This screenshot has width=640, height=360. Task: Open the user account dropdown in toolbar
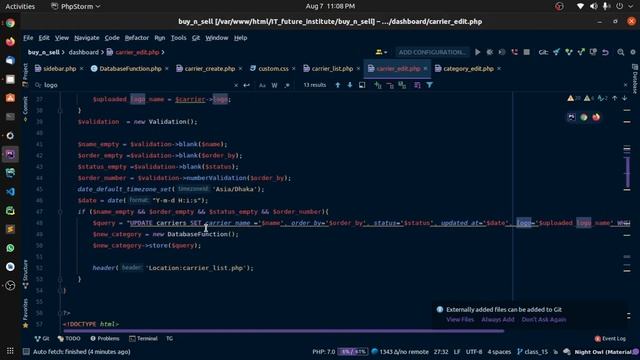pos(381,52)
